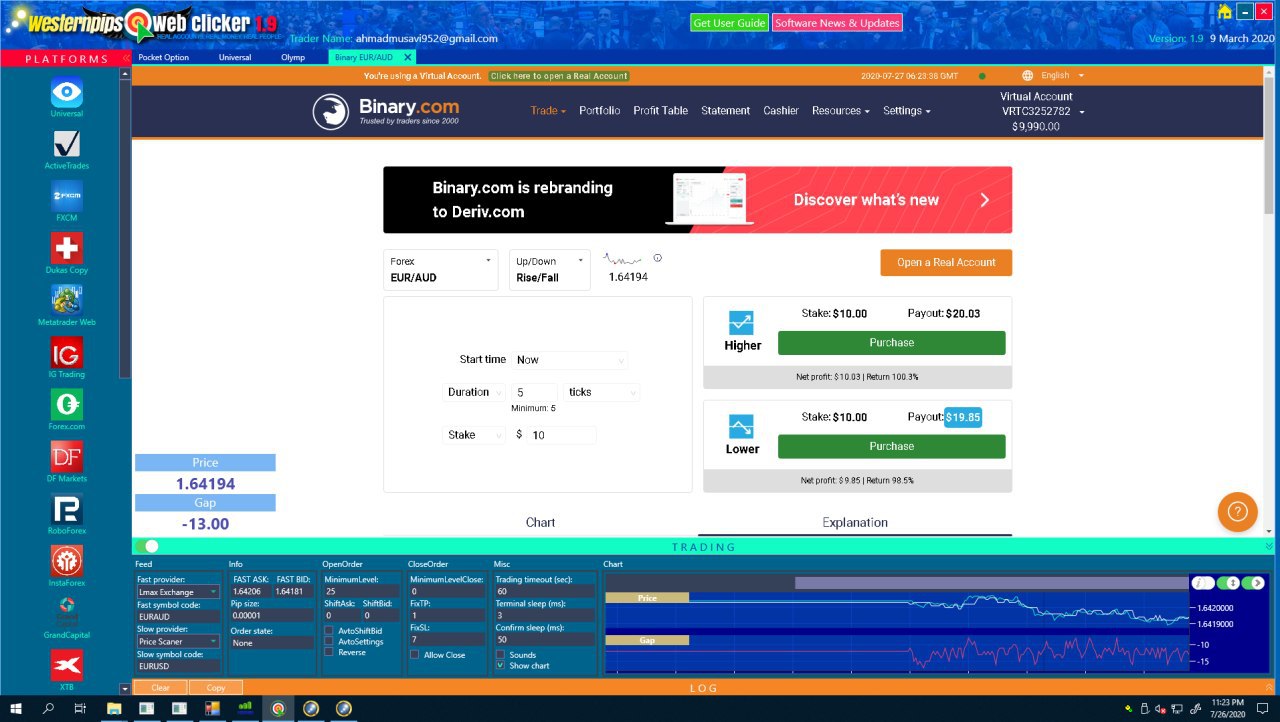Image resolution: width=1280 pixels, height=722 pixels.
Task: Enable the AvtoShiftBid checkbox
Action: [x=329, y=631]
